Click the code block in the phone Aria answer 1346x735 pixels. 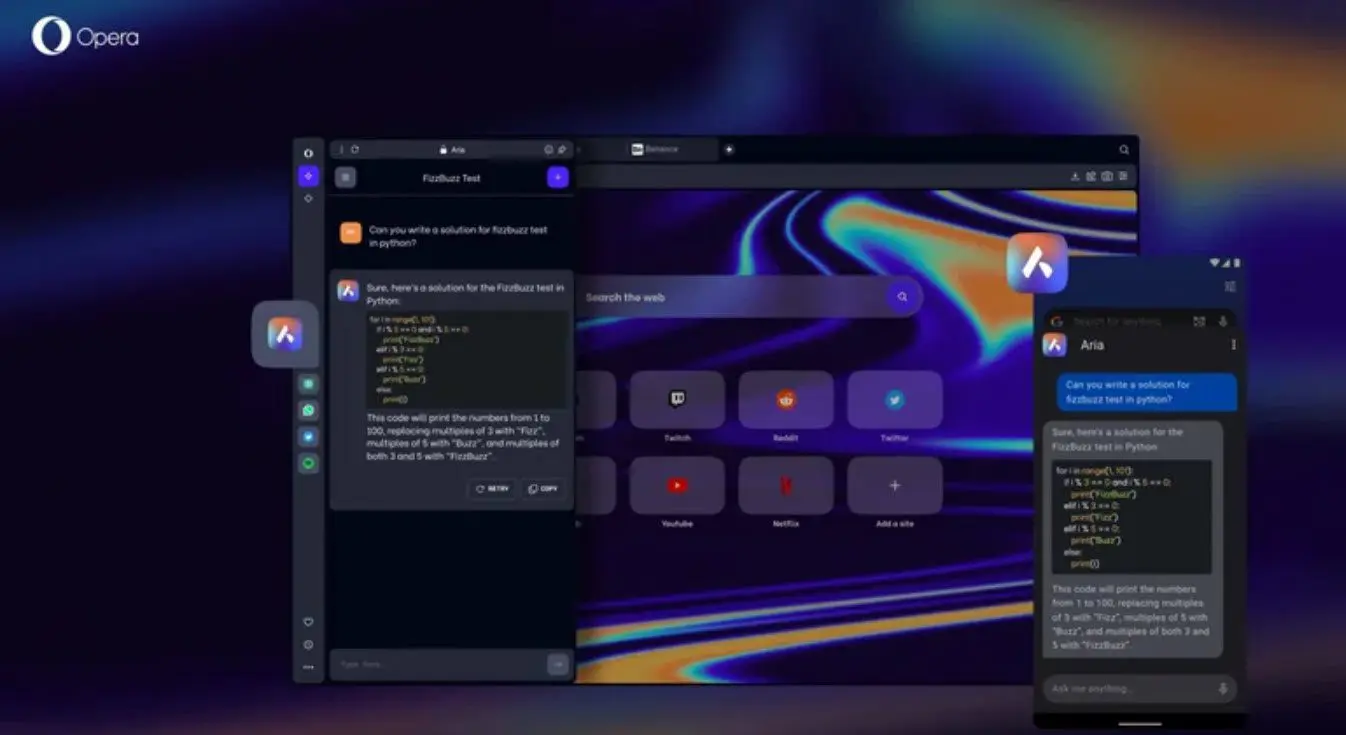(1131, 516)
